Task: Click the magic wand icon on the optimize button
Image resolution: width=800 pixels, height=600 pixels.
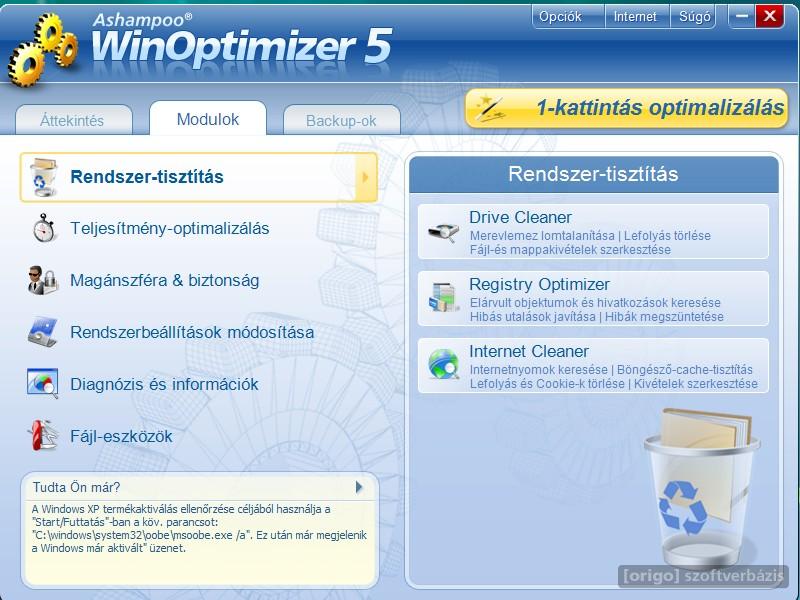Action: pyautogui.click(x=489, y=108)
